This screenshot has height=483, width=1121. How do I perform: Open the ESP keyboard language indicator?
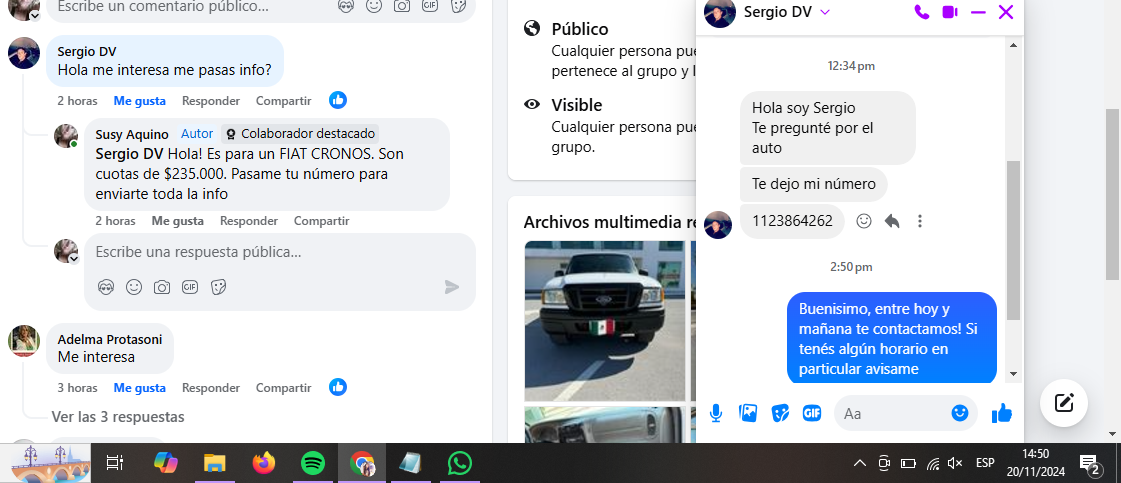[x=985, y=463]
